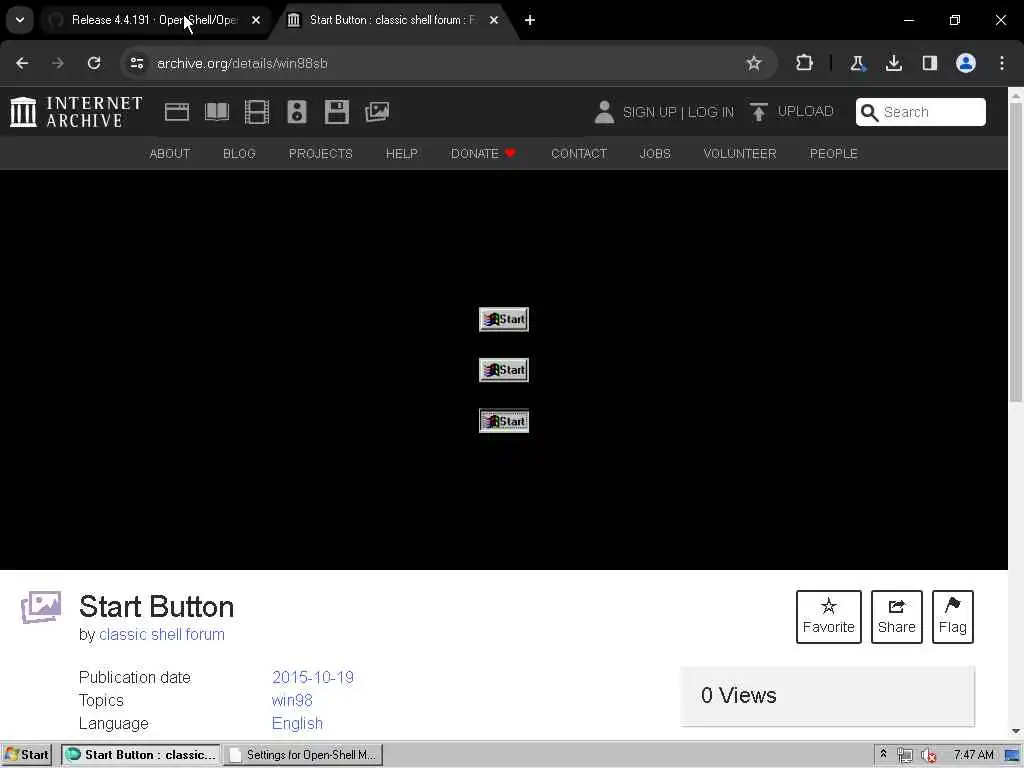Viewport: 1024px width, 768px height.
Task: Open the CONTACT menu item
Action: click(x=579, y=153)
